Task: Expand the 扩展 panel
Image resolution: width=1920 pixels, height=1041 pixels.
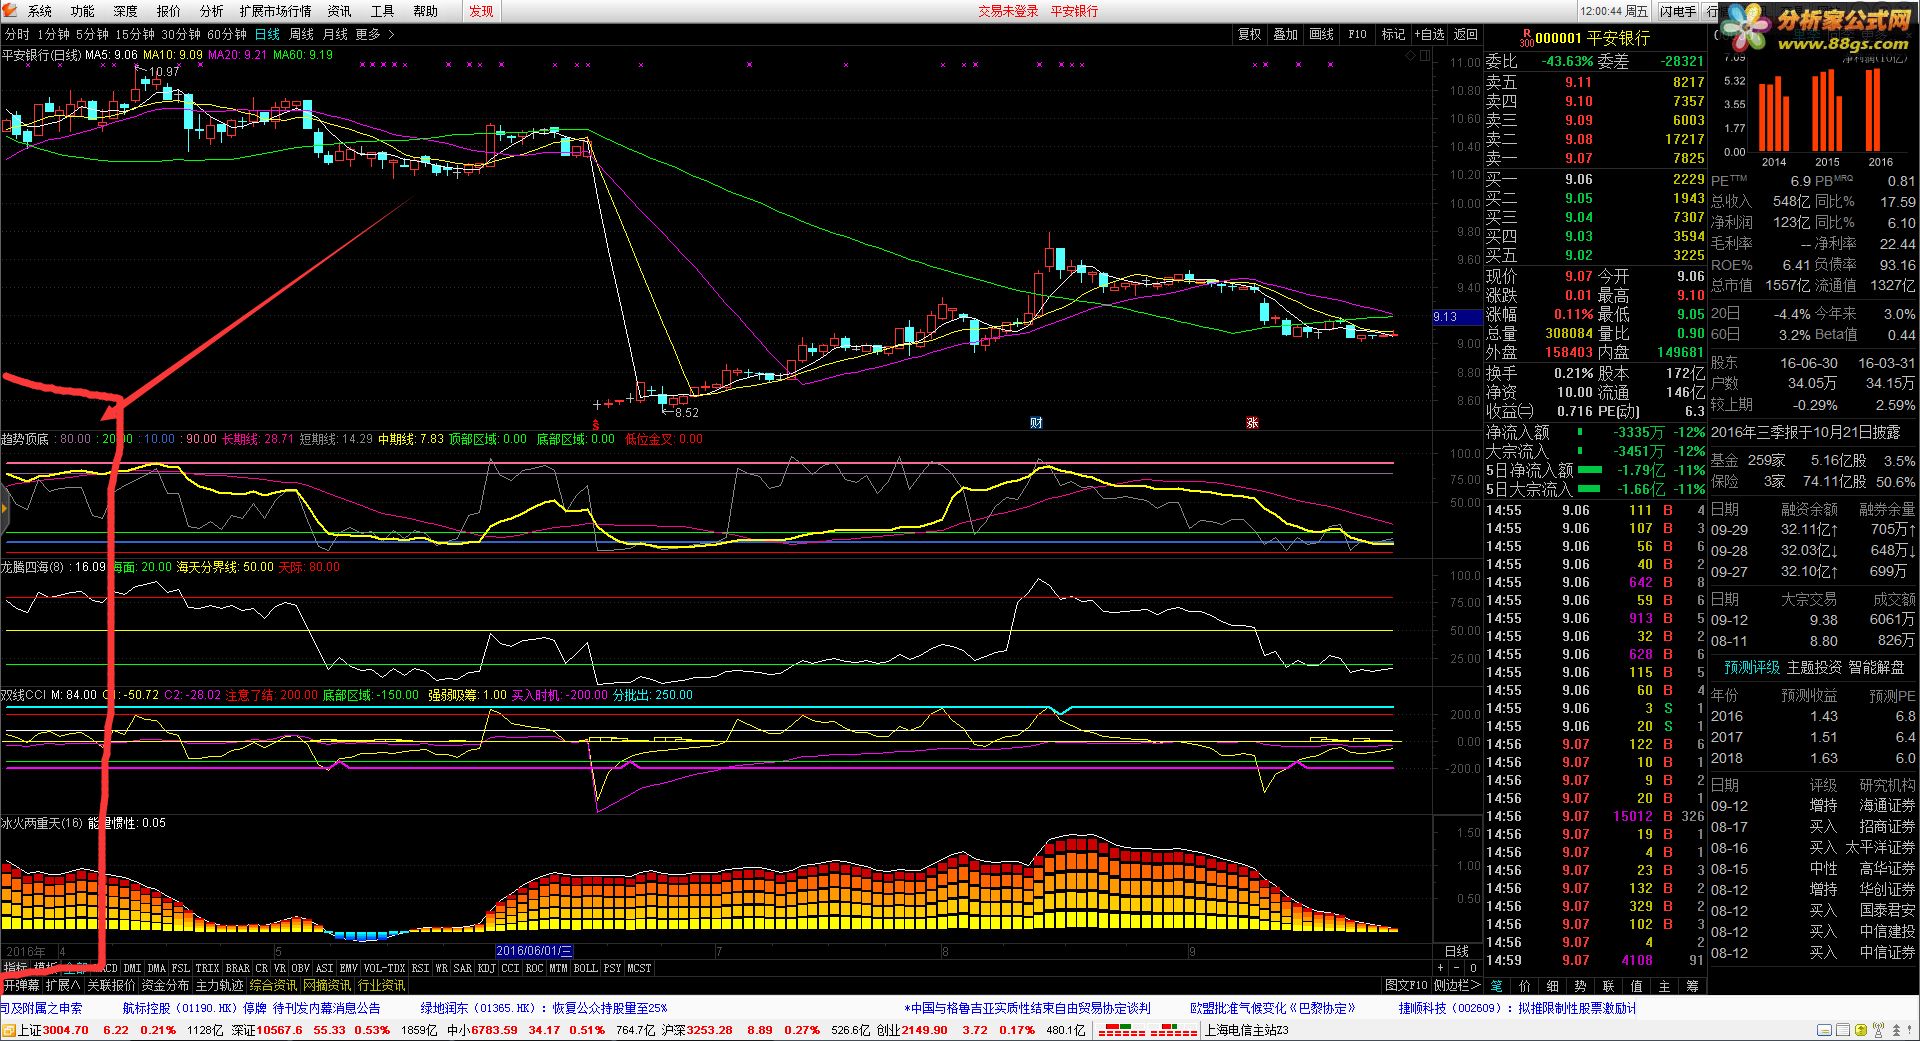Action: click(x=63, y=985)
